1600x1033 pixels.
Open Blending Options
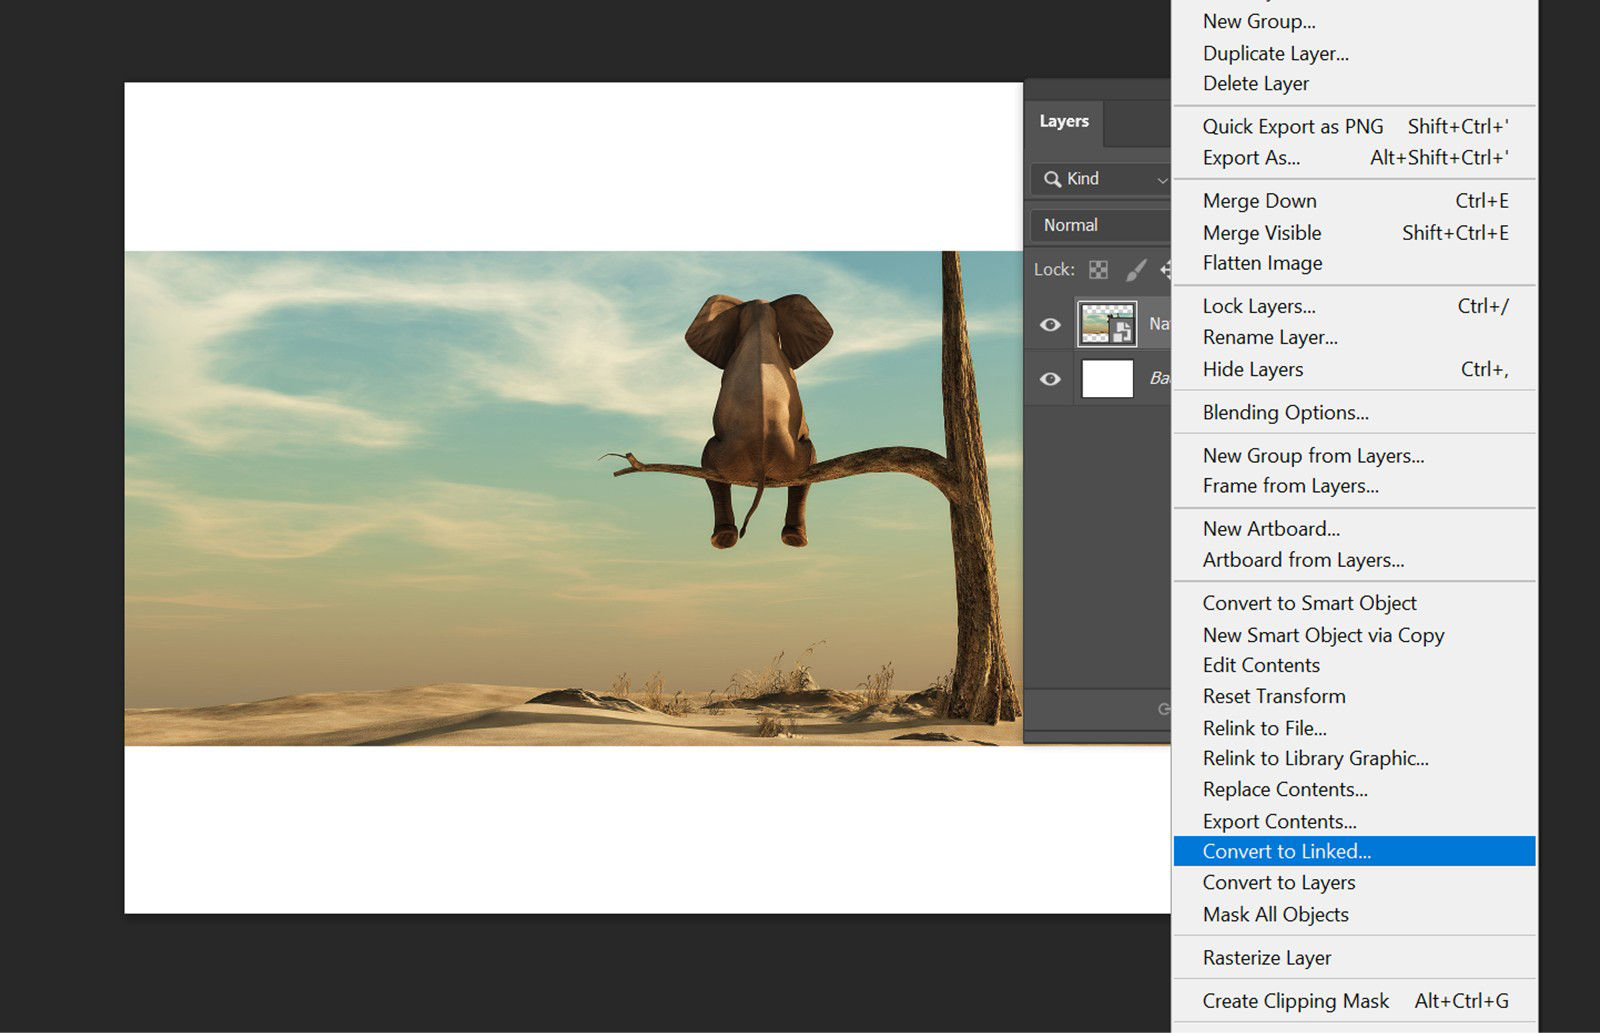tap(1285, 412)
